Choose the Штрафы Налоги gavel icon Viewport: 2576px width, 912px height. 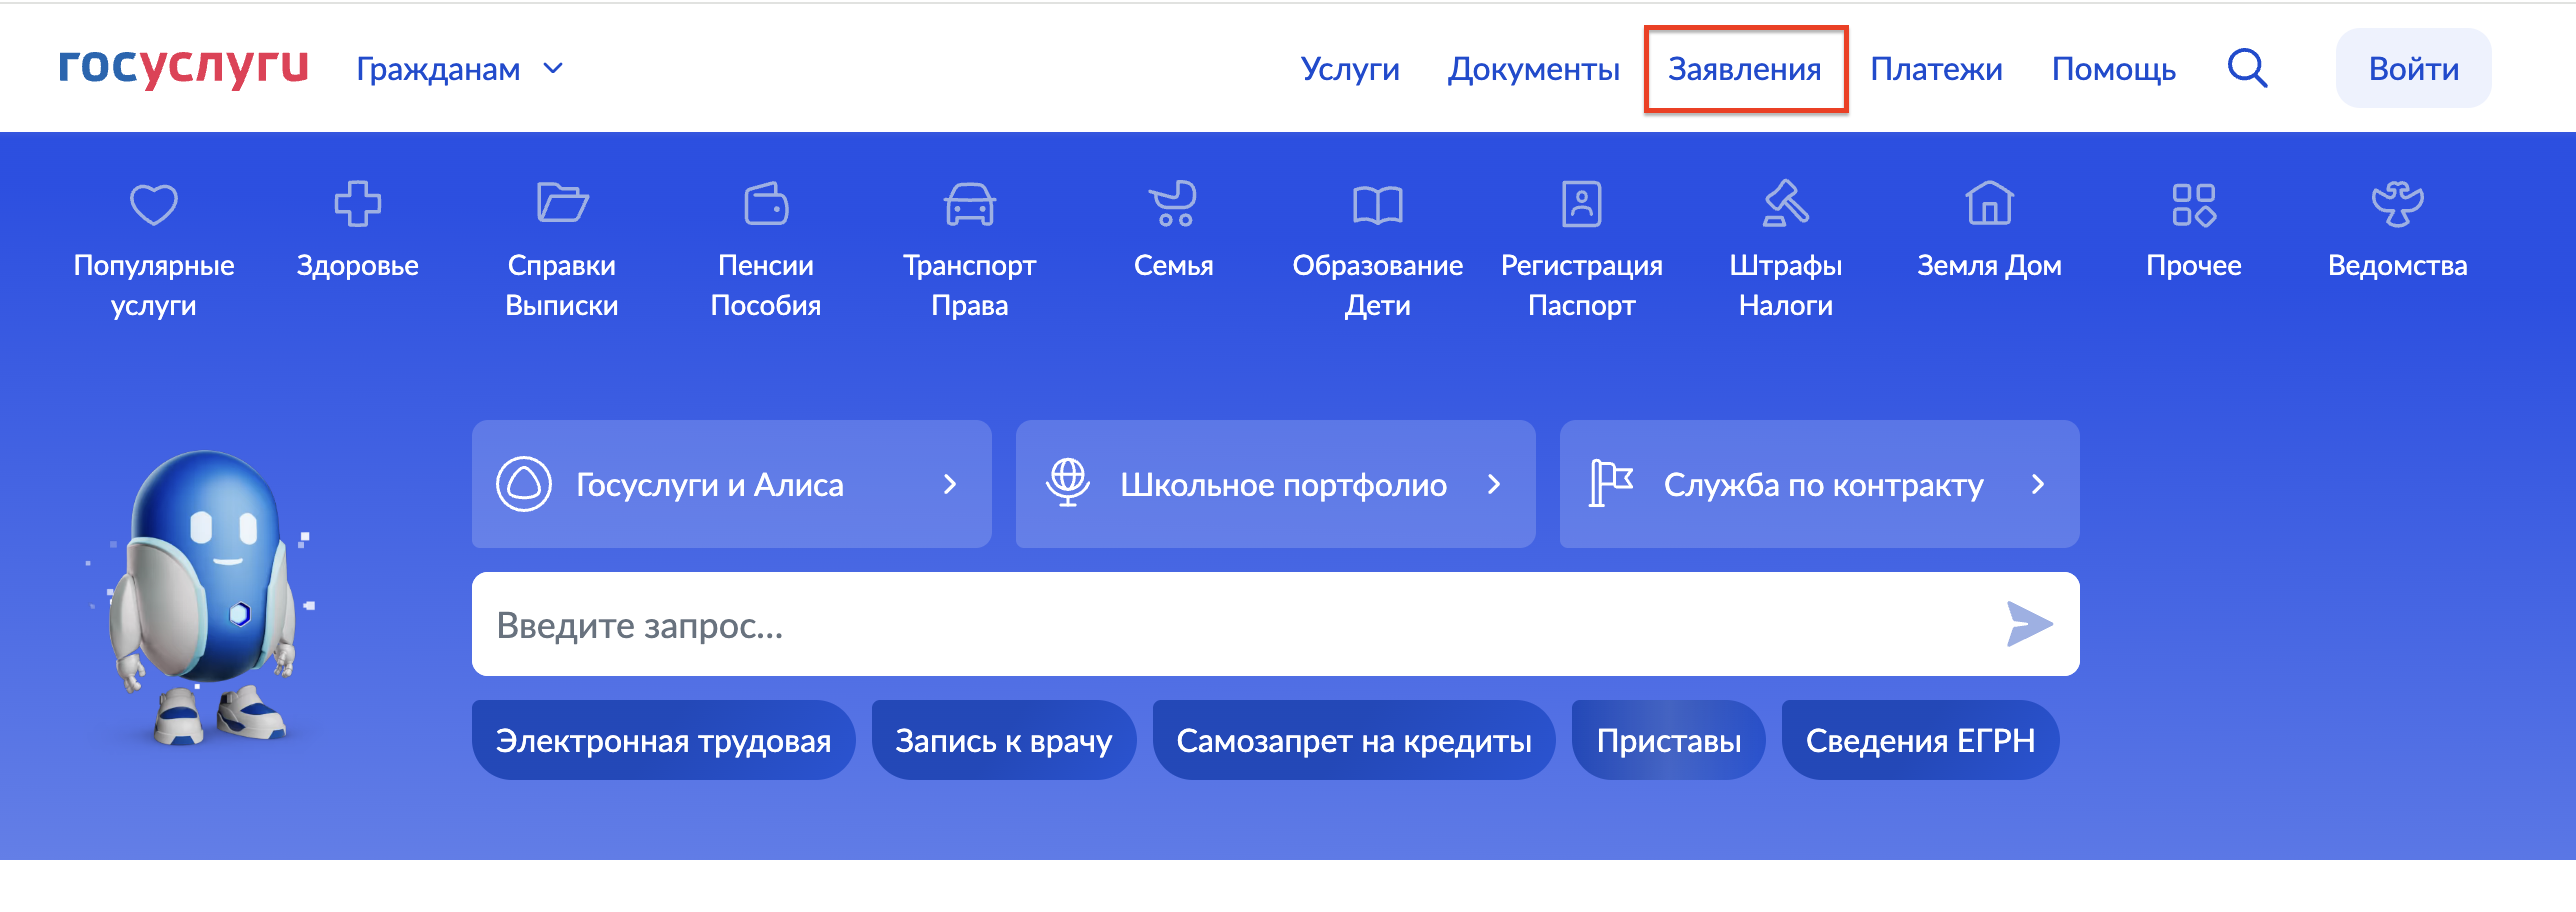click(1786, 204)
